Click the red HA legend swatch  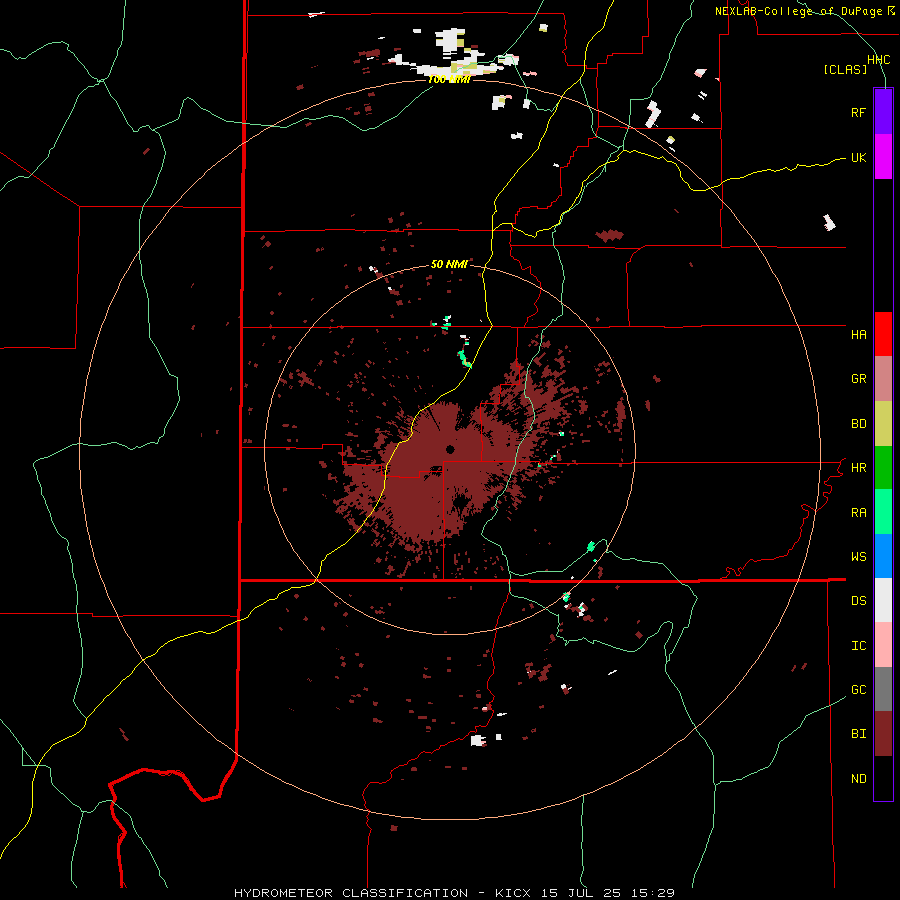point(883,334)
